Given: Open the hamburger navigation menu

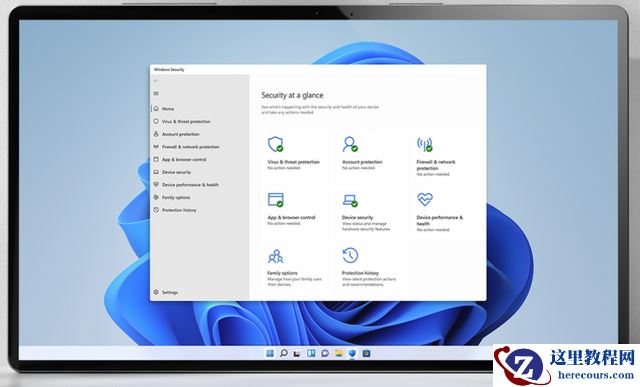Looking at the screenshot, I should [x=156, y=93].
